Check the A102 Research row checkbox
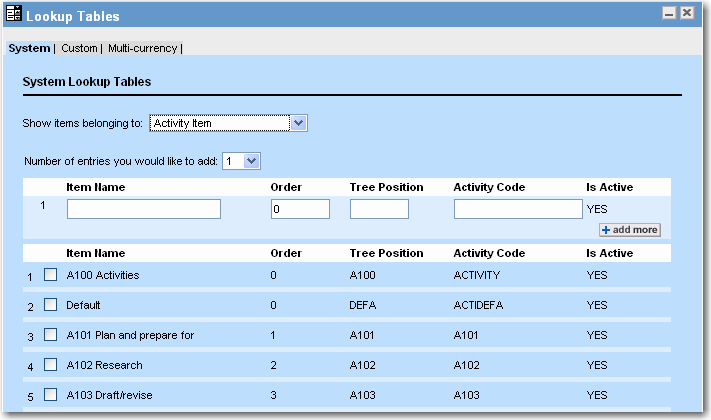The image size is (711, 420). 50,365
